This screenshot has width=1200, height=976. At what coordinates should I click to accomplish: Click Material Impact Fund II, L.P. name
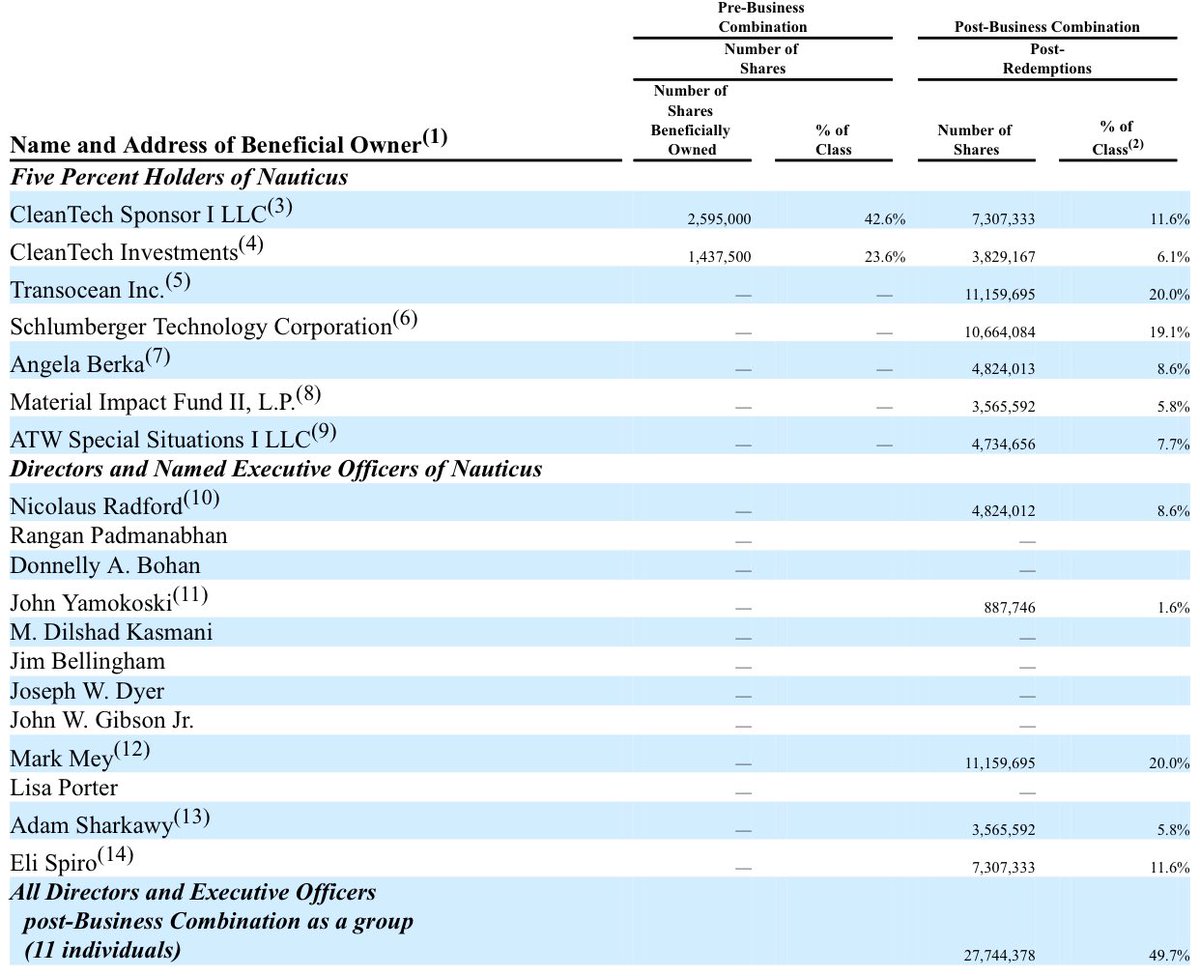165,401
